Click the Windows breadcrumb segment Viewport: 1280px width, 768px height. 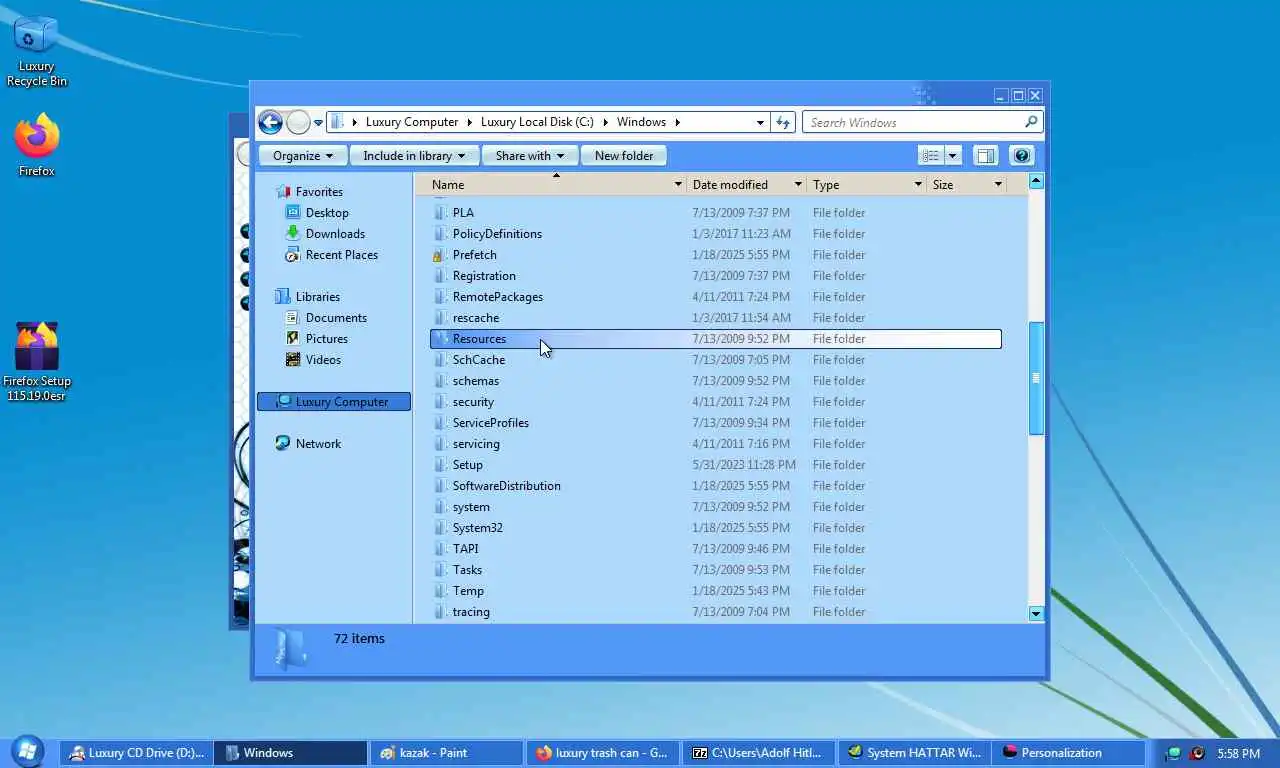tap(641, 122)
